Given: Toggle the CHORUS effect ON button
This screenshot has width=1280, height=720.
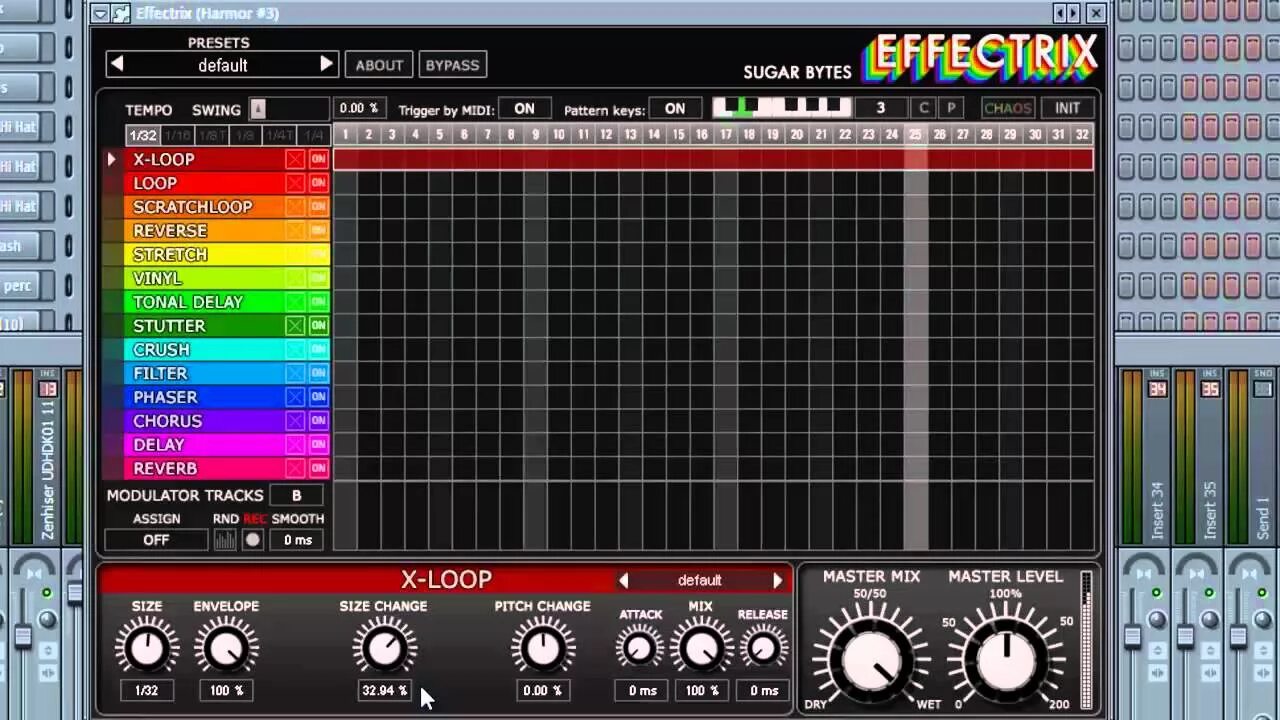Looking at the screenshot, I should [x=318, y=421].
